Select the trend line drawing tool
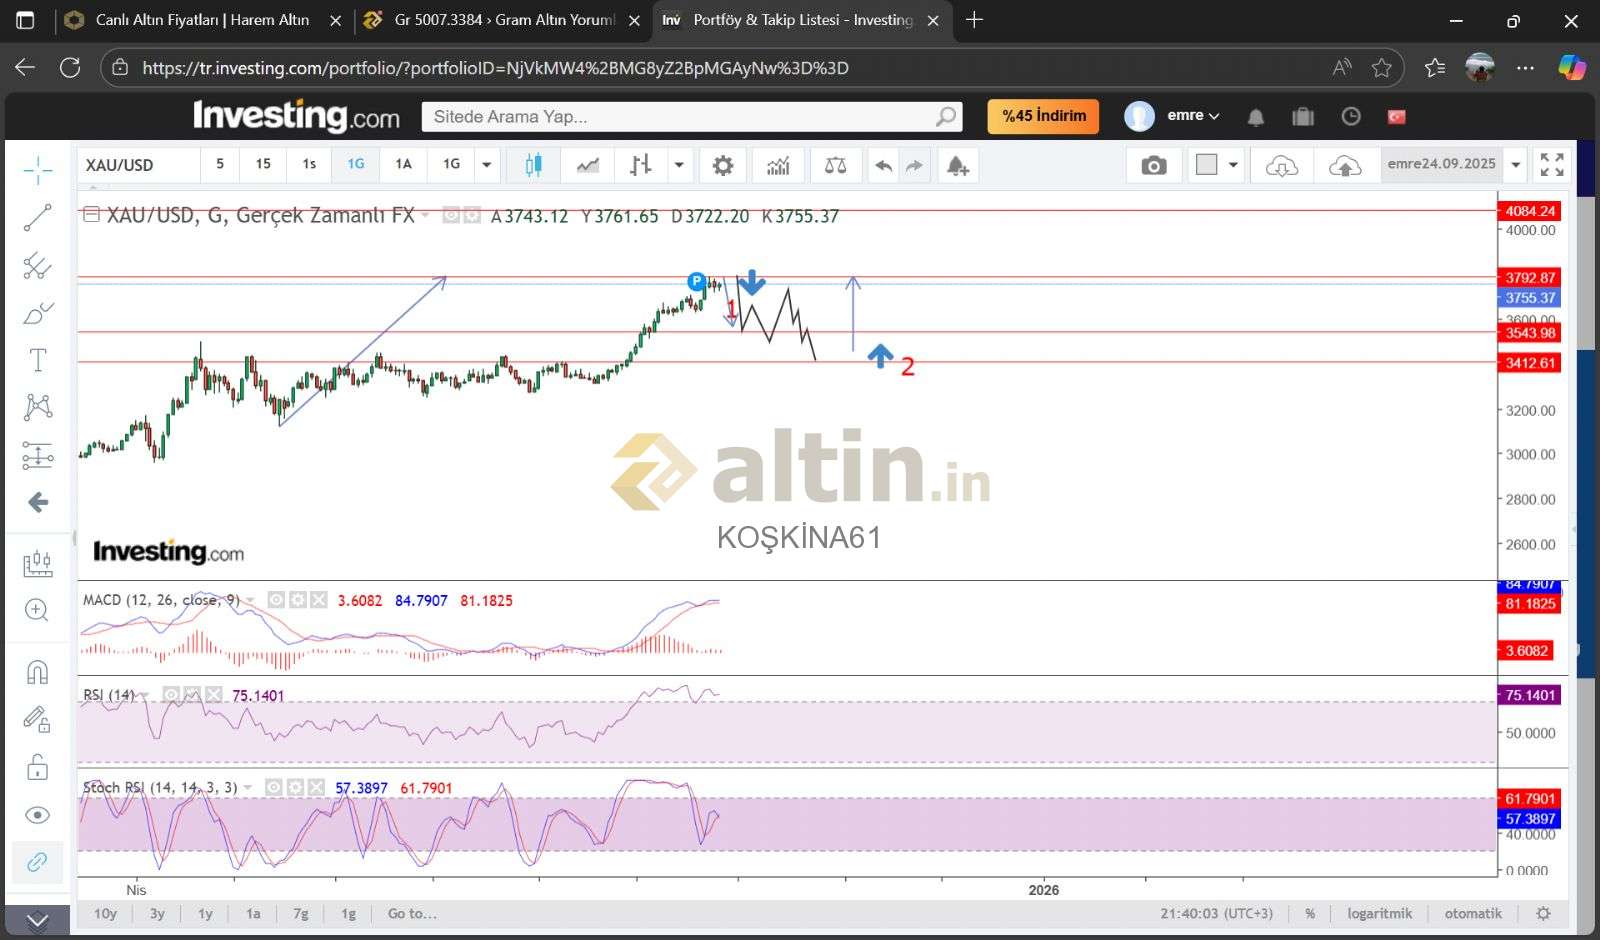The width and height of the screenshot is (1600, 940). click(38, 217)
